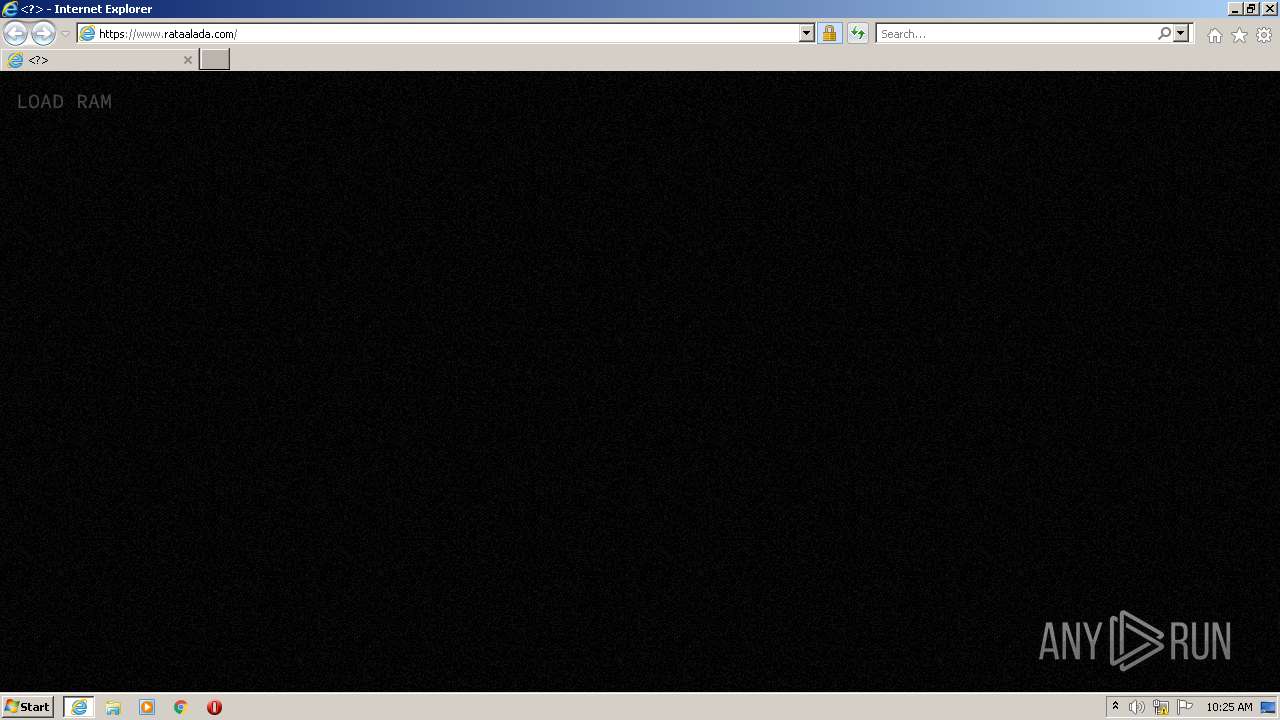Open the search provider dropdown arrow
The image size is (1280, 720).
coord(1181,33)
